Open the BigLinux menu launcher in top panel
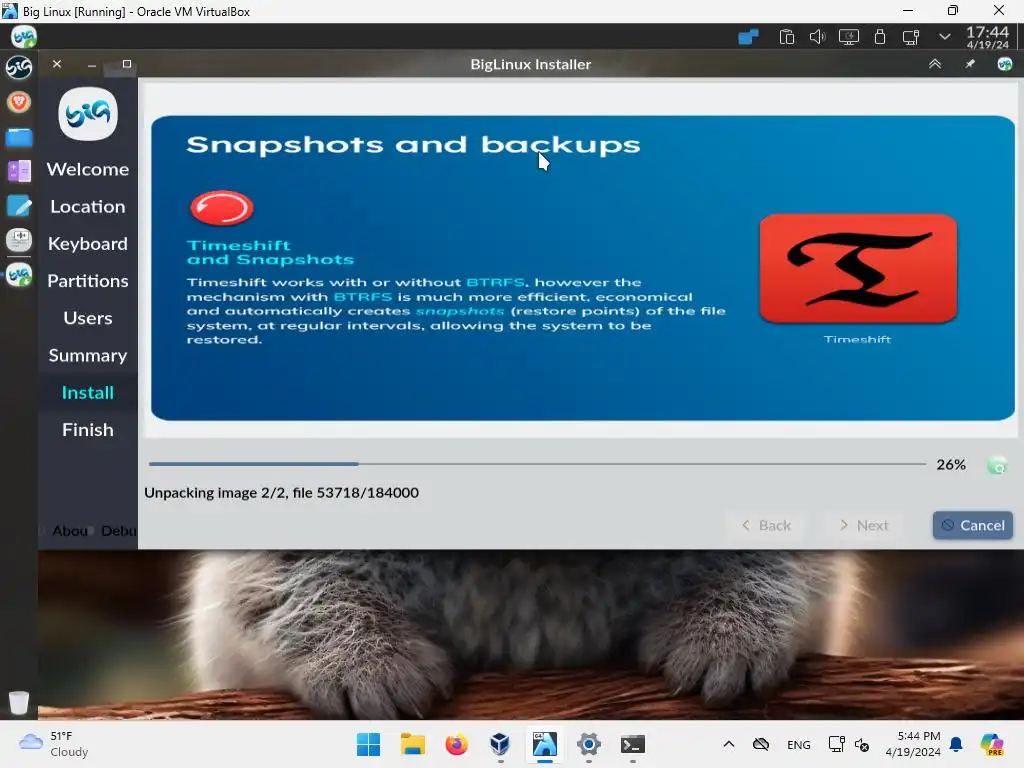The image size is (1024, 768). (x=24, y=37)
